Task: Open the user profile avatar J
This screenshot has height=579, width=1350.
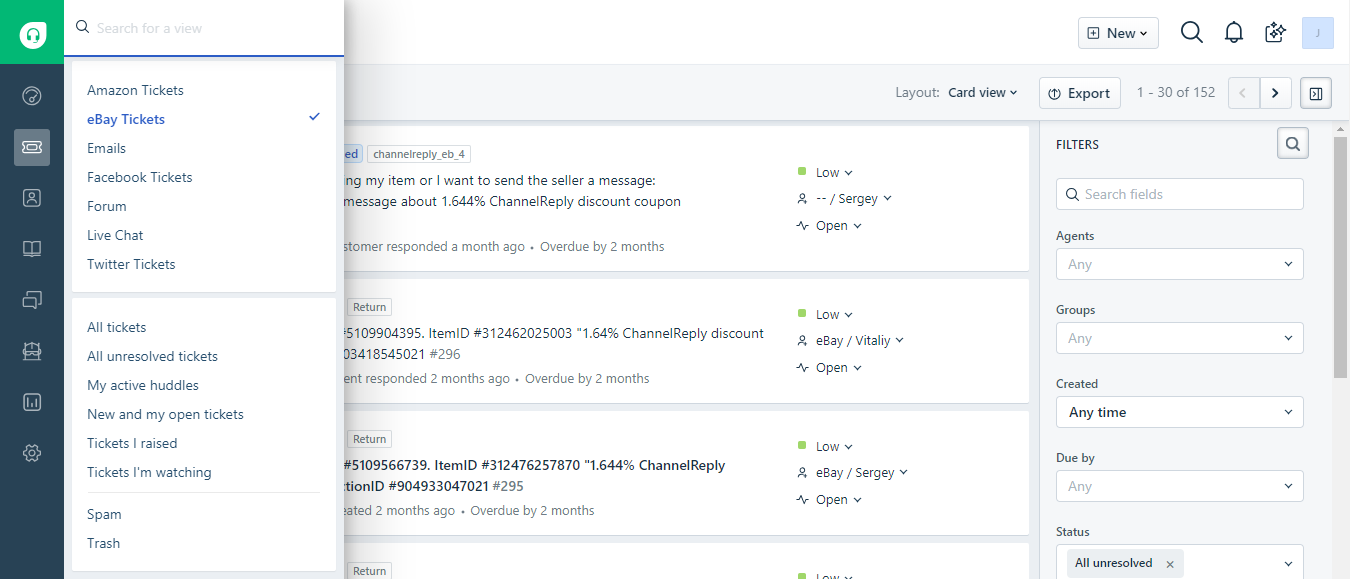Action: (1318, 32)
